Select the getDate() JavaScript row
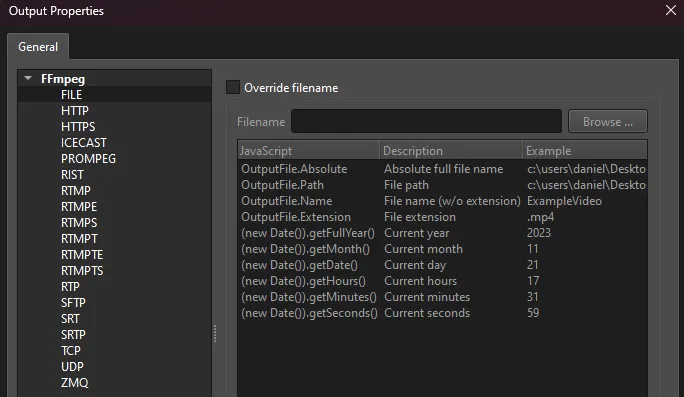Screen dimensions: 684x397 (x=442, y=265)
